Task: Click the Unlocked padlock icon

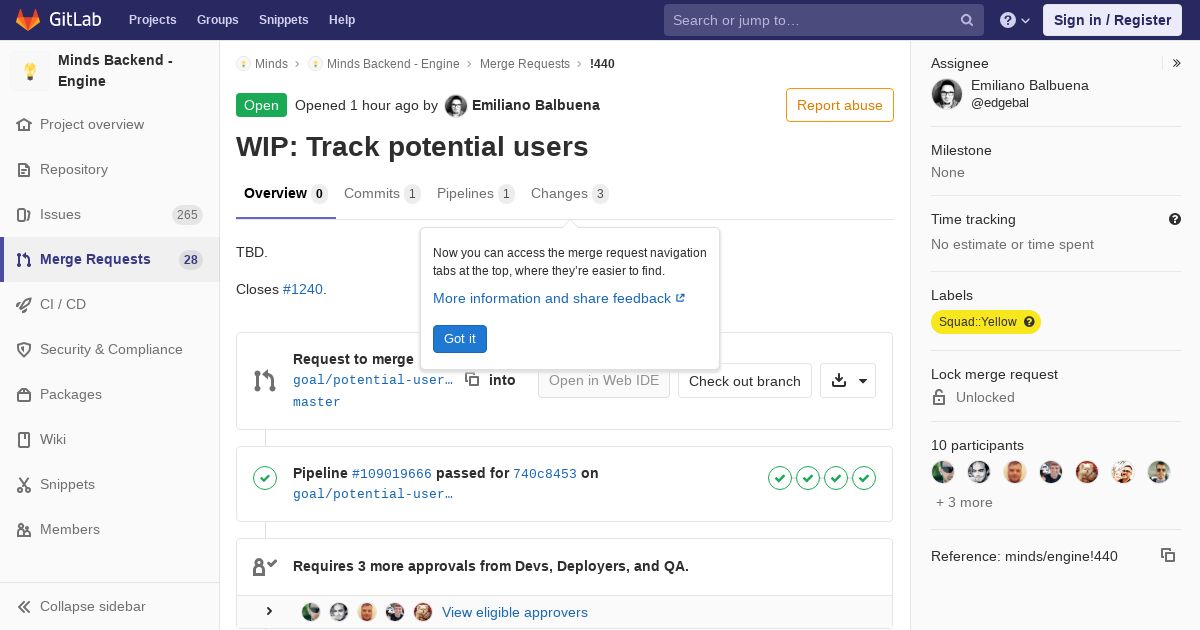Action: pos(939,397)
